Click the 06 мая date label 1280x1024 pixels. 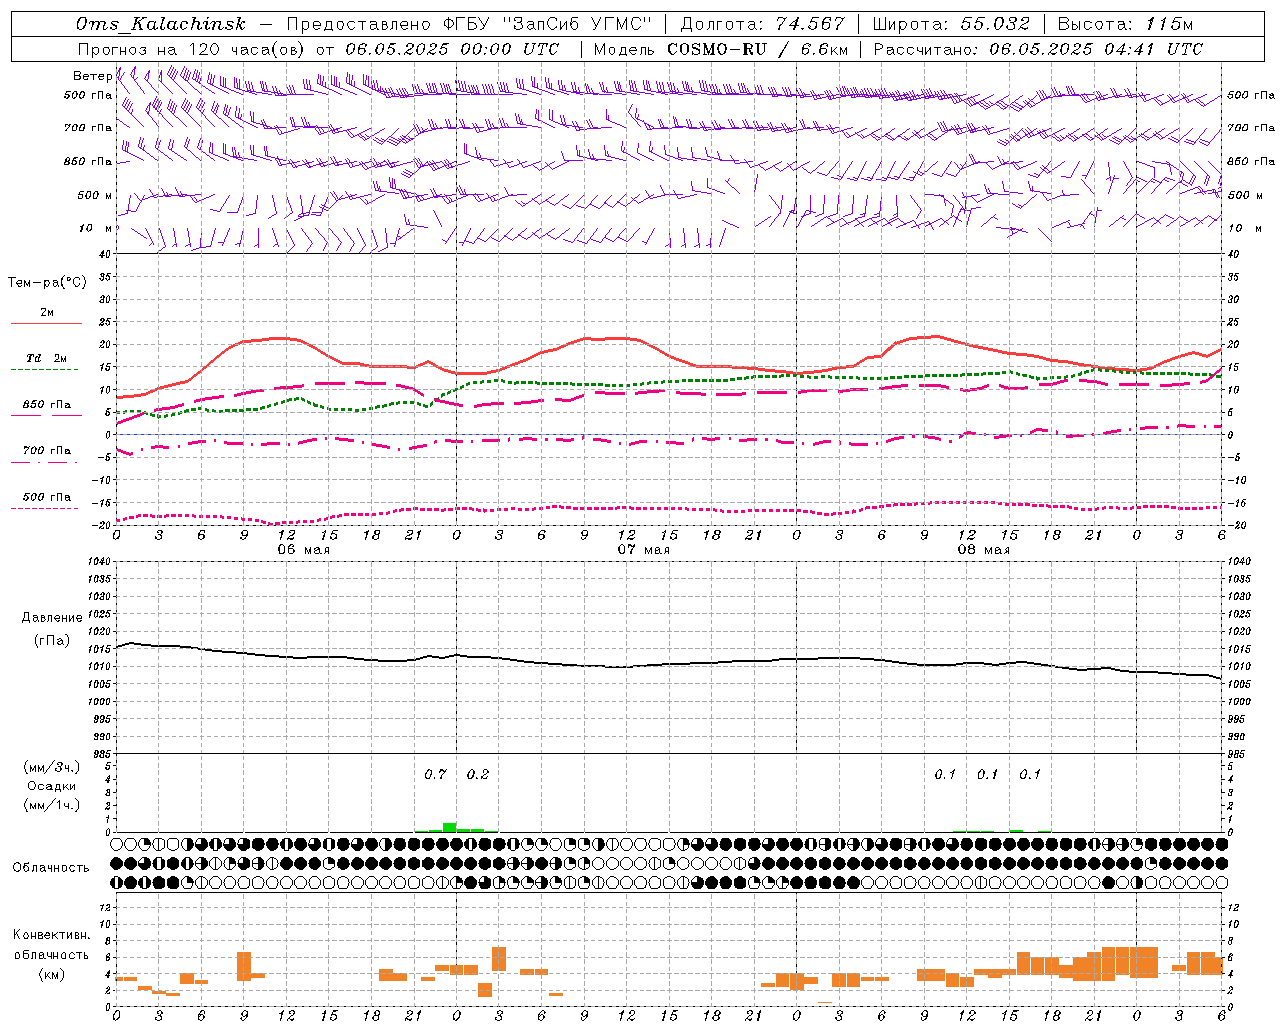(x=303, y=549)
